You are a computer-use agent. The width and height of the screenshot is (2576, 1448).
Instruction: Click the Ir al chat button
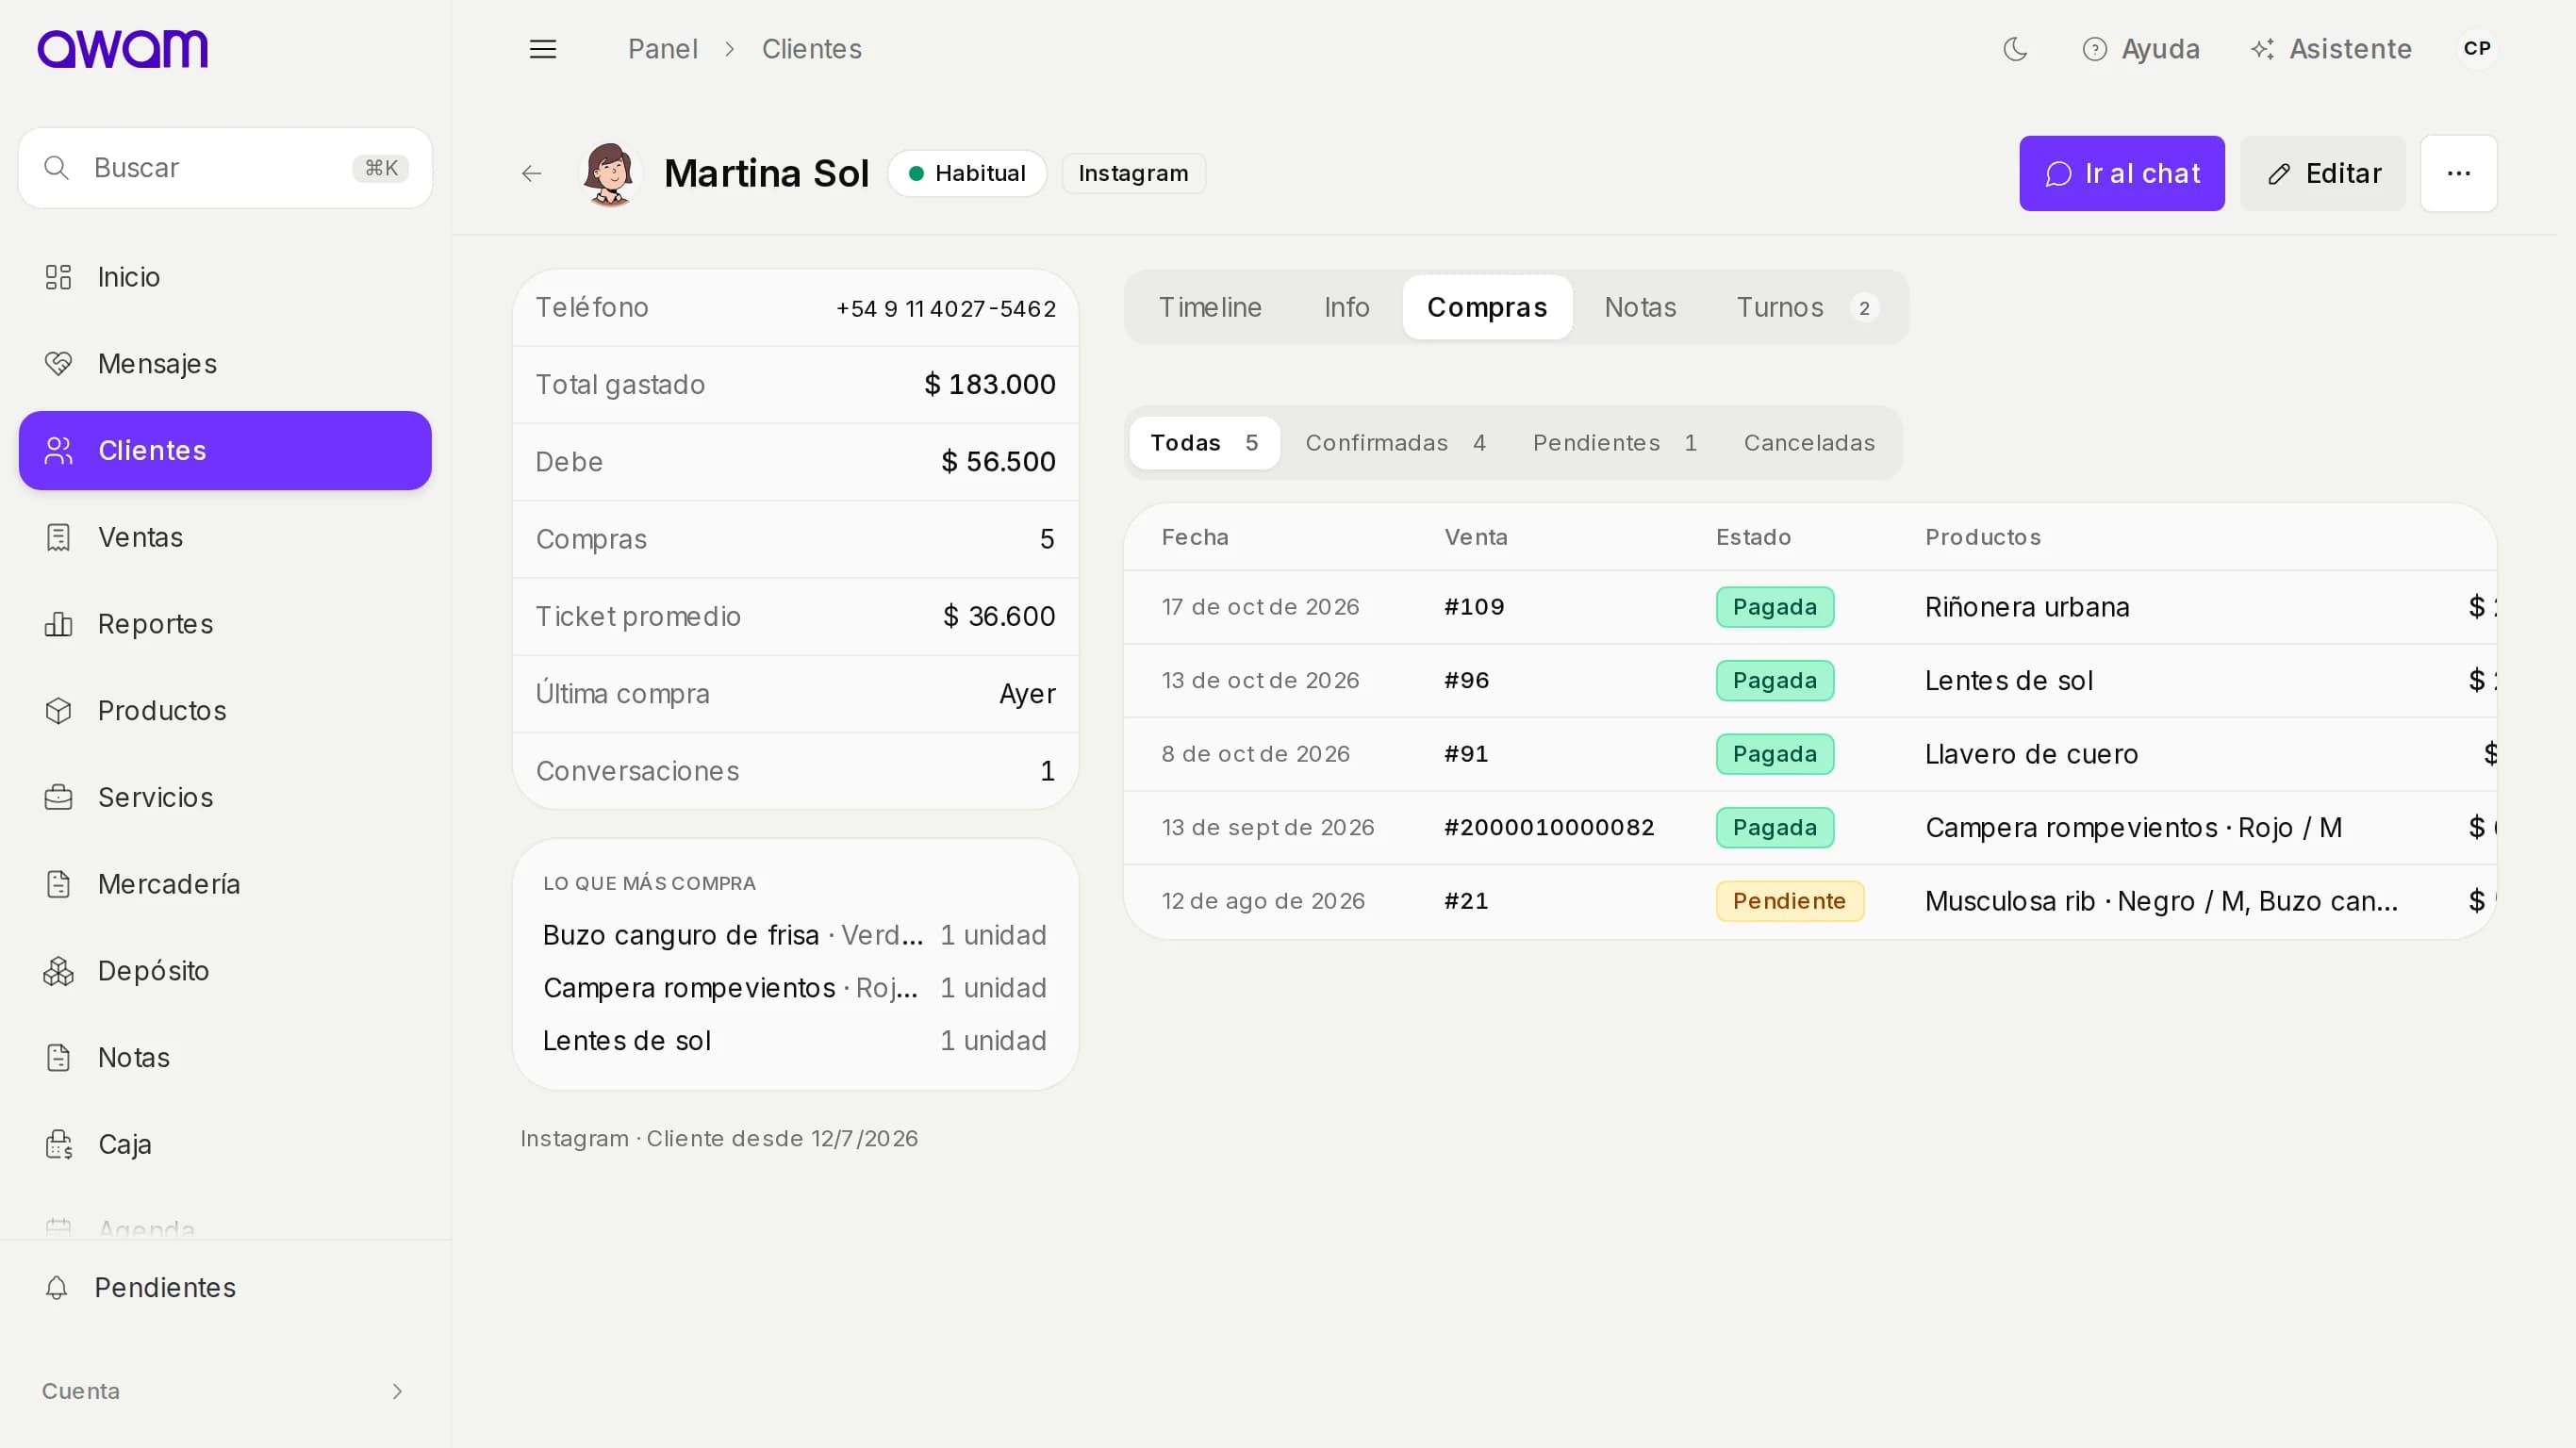pyautogui.click(x=2122, y=173)
